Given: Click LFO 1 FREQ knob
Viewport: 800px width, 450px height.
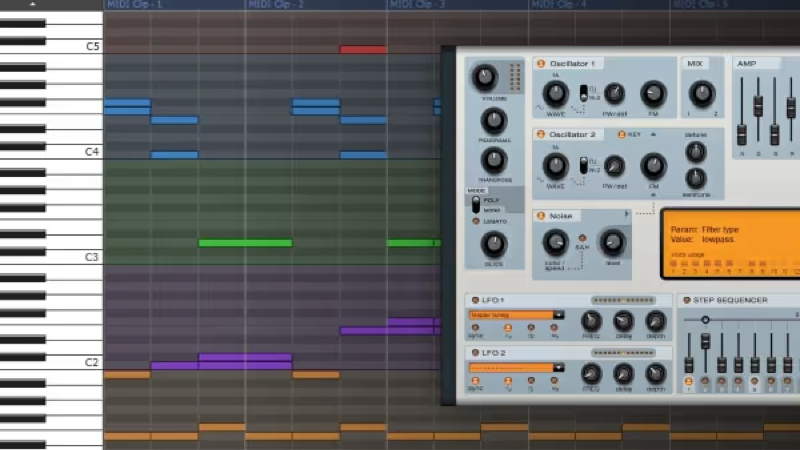Looking at the screenshot, I should pyautogui.click(x=591, y=321).
